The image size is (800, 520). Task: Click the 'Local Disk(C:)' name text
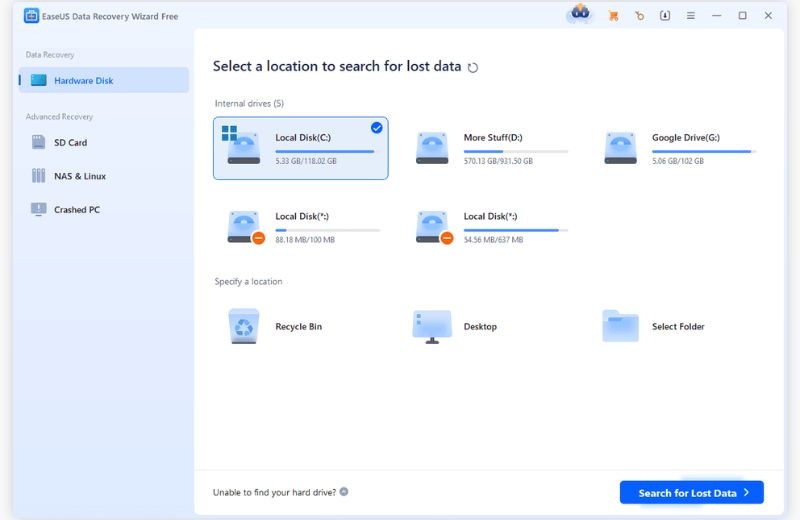click(303, 138)
